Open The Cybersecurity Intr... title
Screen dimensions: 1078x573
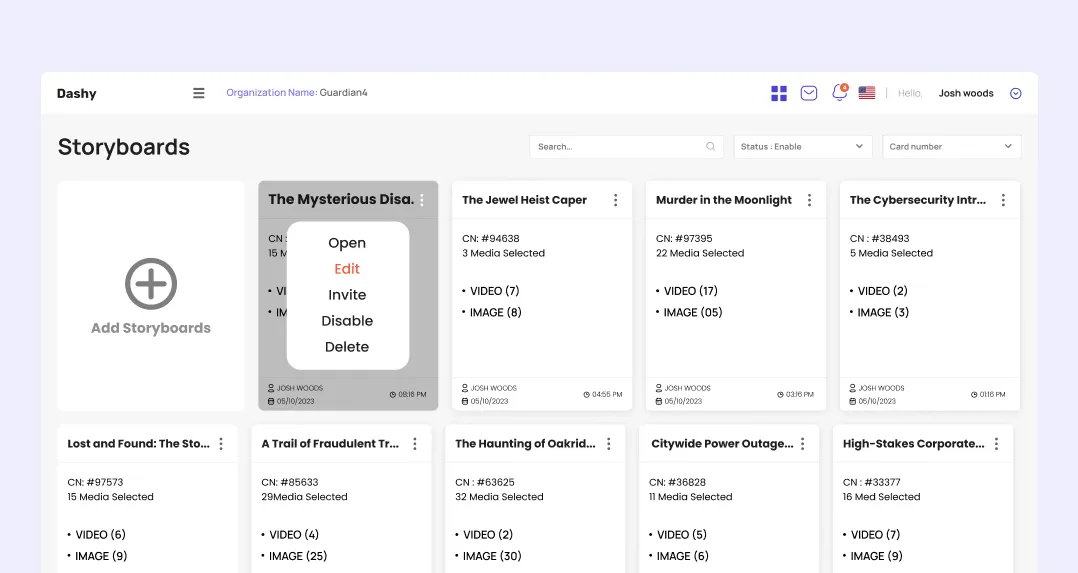918,200
